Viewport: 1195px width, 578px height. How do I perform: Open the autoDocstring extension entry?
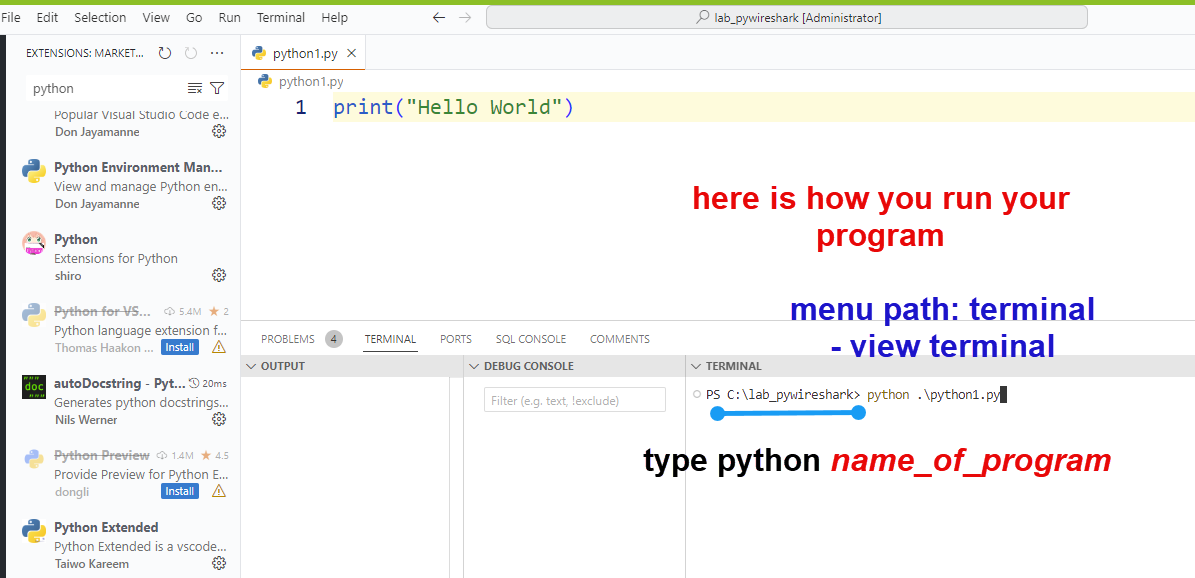pyautogui.click(x=124, y=401)
